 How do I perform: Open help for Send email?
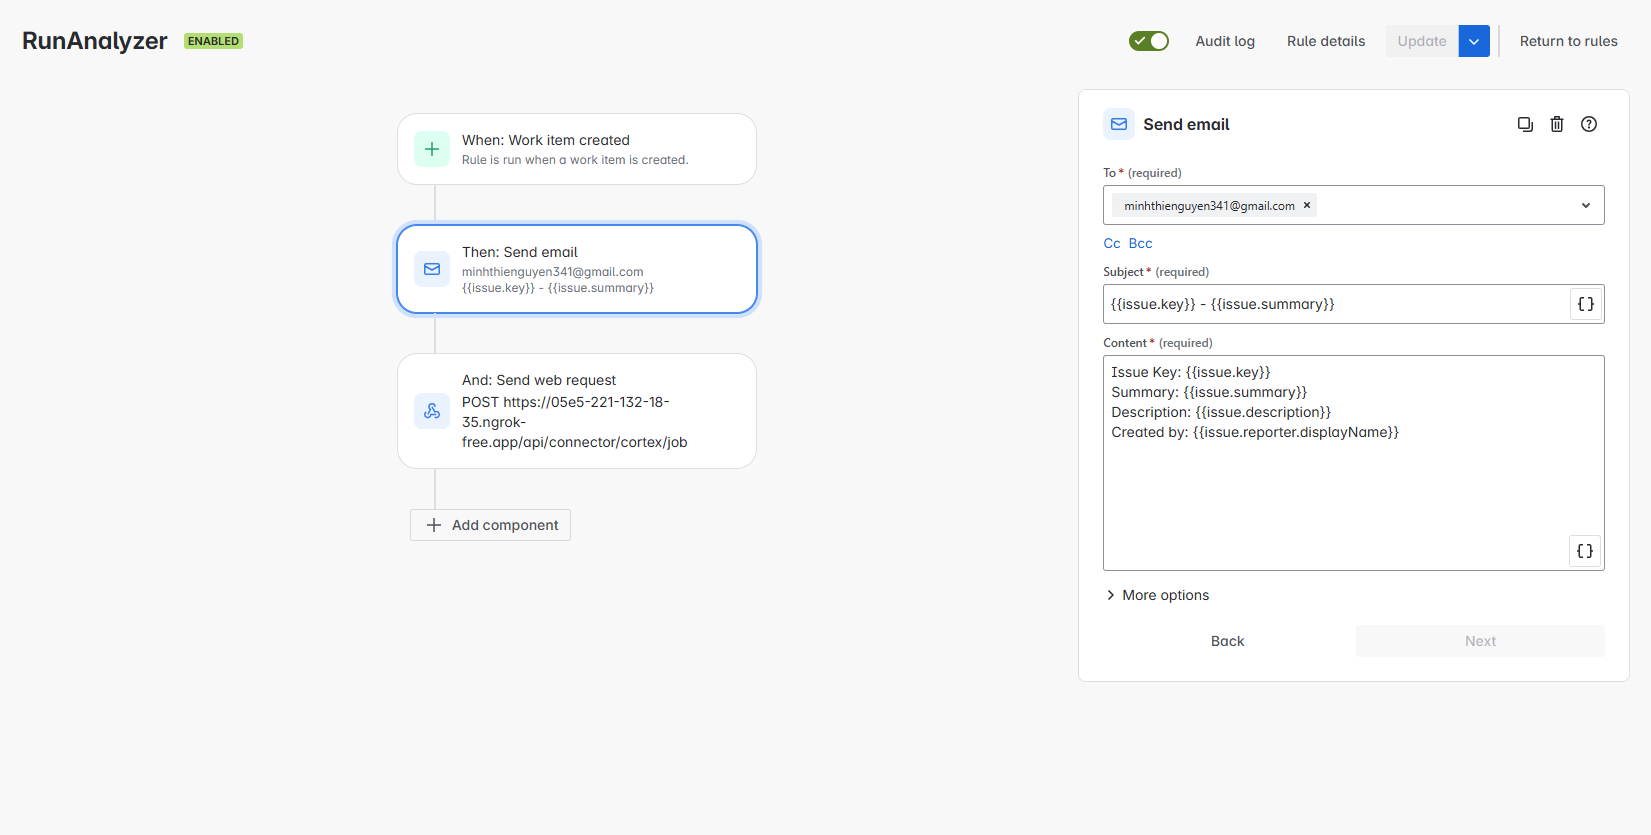point(1589,124)
